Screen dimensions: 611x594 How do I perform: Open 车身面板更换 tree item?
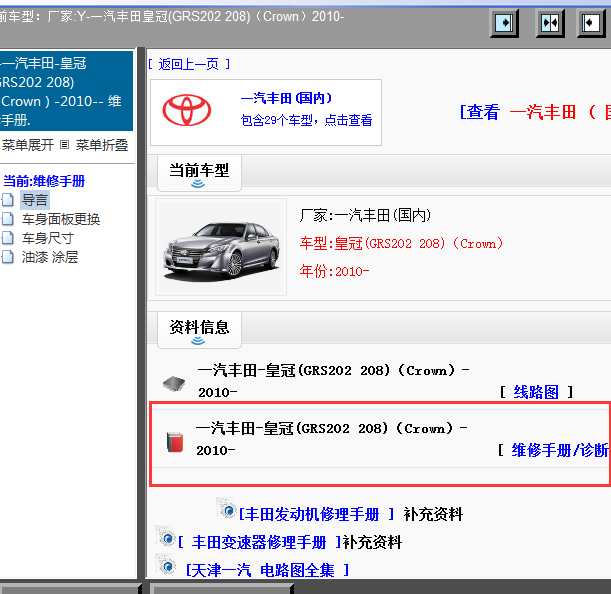coord(61,219)
